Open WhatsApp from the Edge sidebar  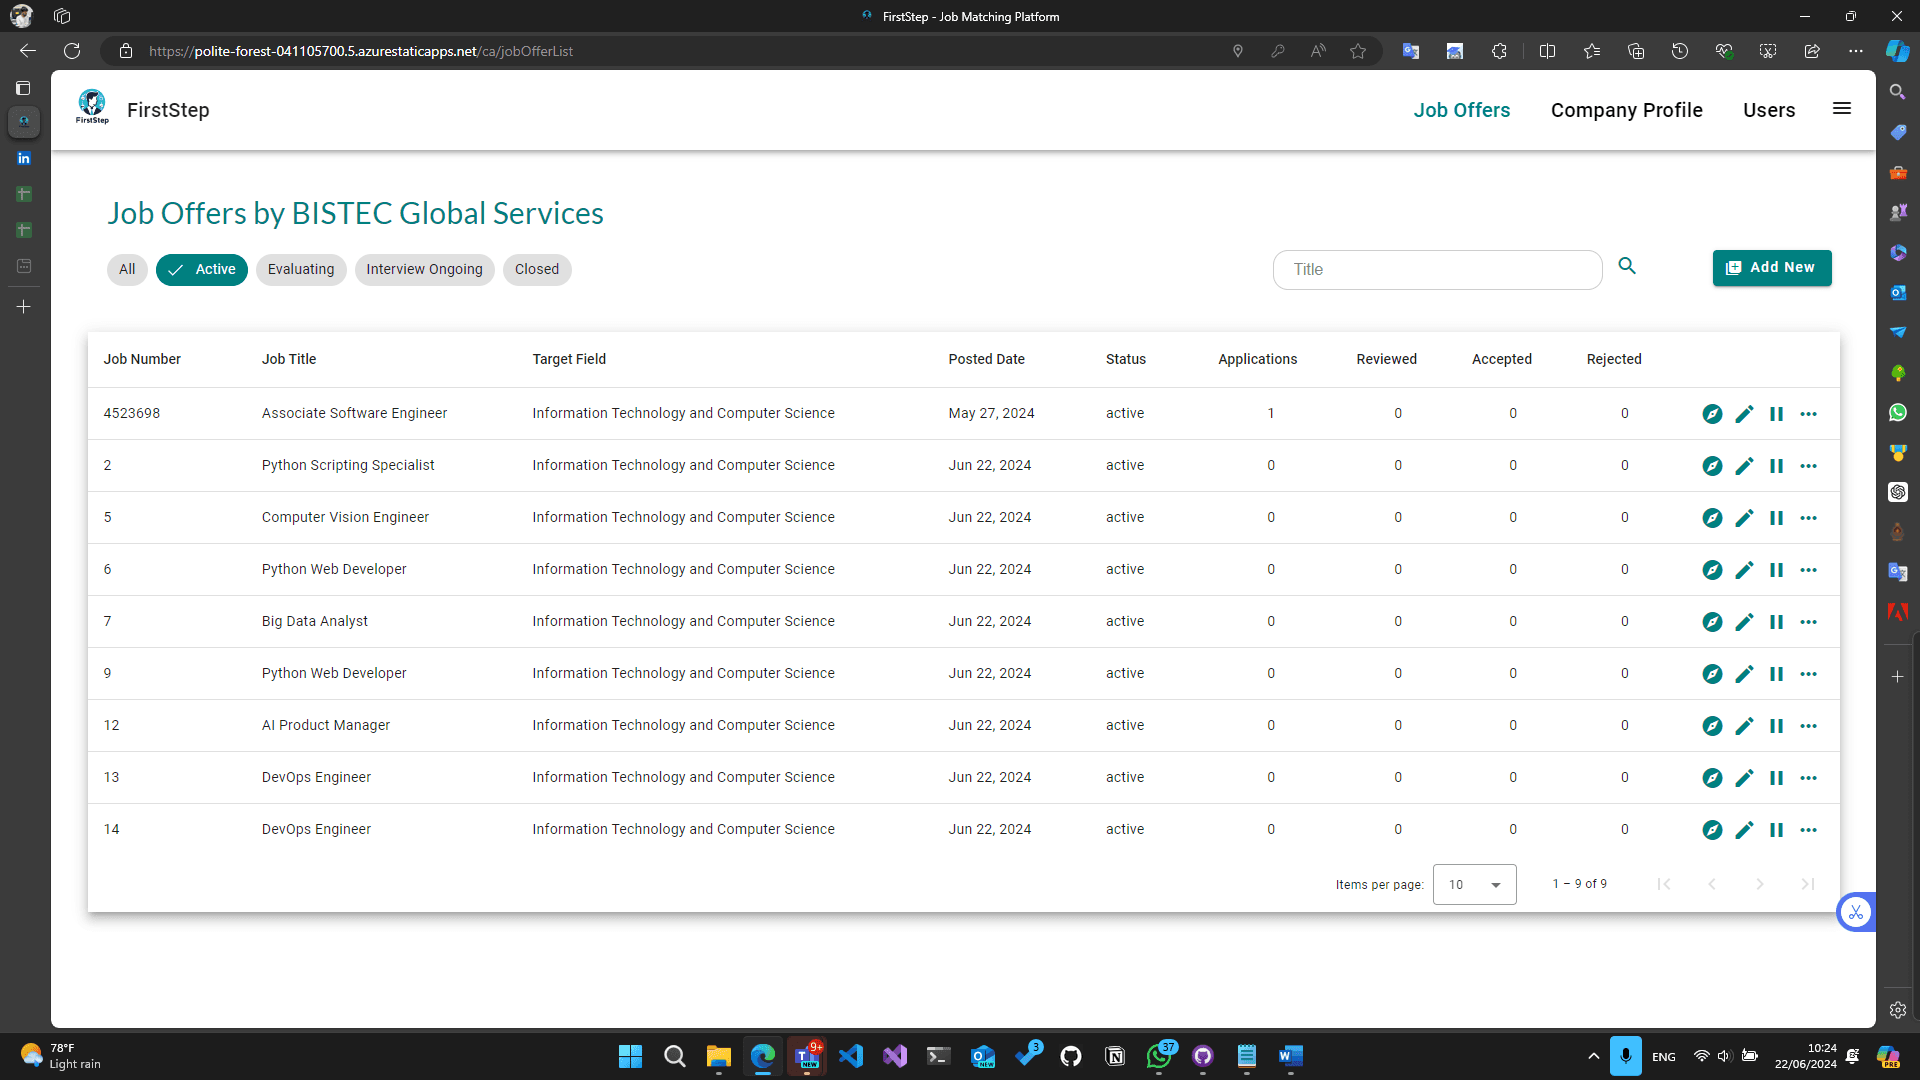coord(1899,413)
